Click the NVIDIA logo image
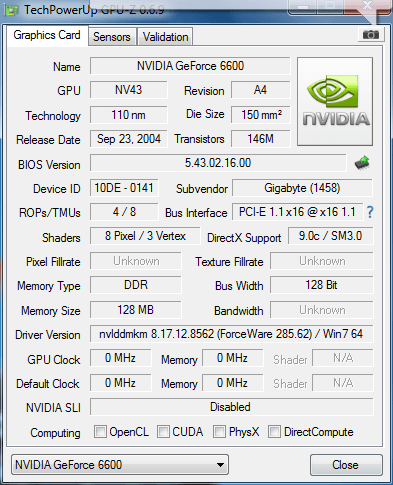The height and width of the screenshot is (485, 393). click(x=335, y=101)
